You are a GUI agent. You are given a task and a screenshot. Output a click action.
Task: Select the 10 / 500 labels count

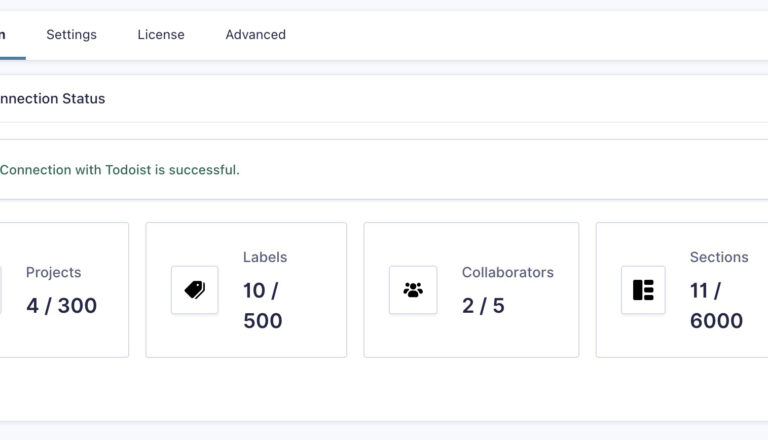click(x=262, y=305)
